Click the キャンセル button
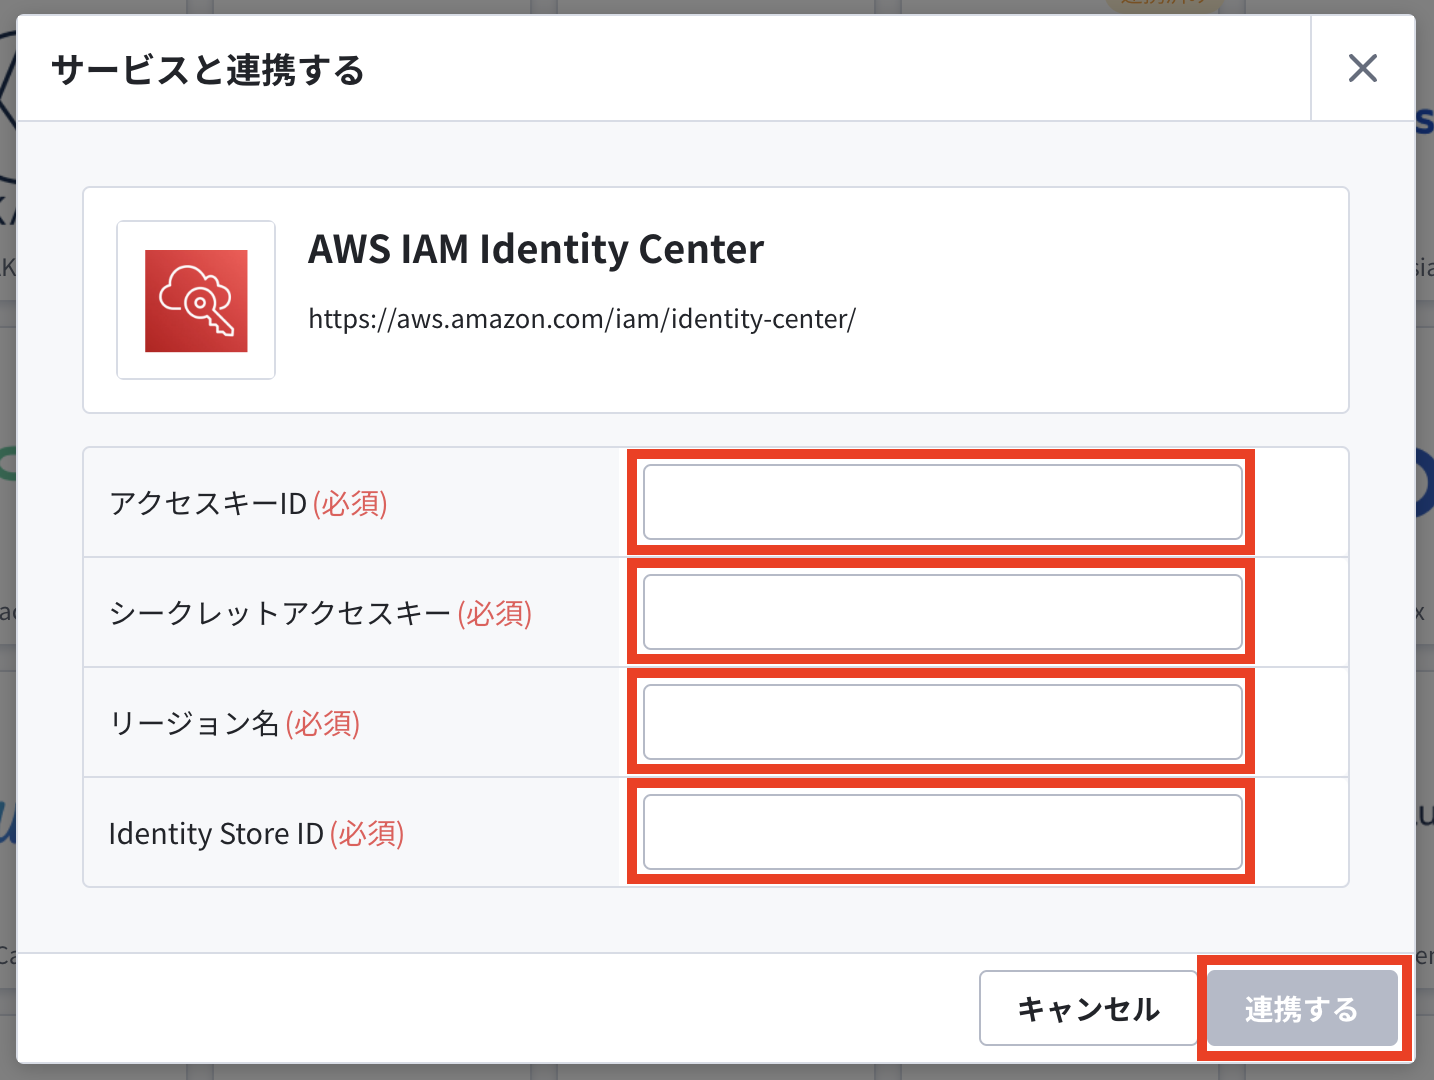1434x1080 pixels. (1088, 1008)
